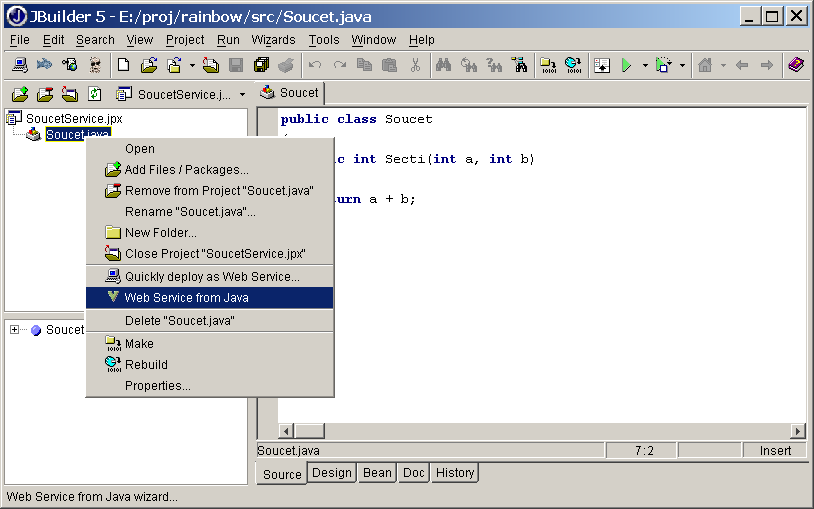Click editor horizontal scrollbar right arrow
Viewport: 814px width, 509px height.
tap(798, 431)
